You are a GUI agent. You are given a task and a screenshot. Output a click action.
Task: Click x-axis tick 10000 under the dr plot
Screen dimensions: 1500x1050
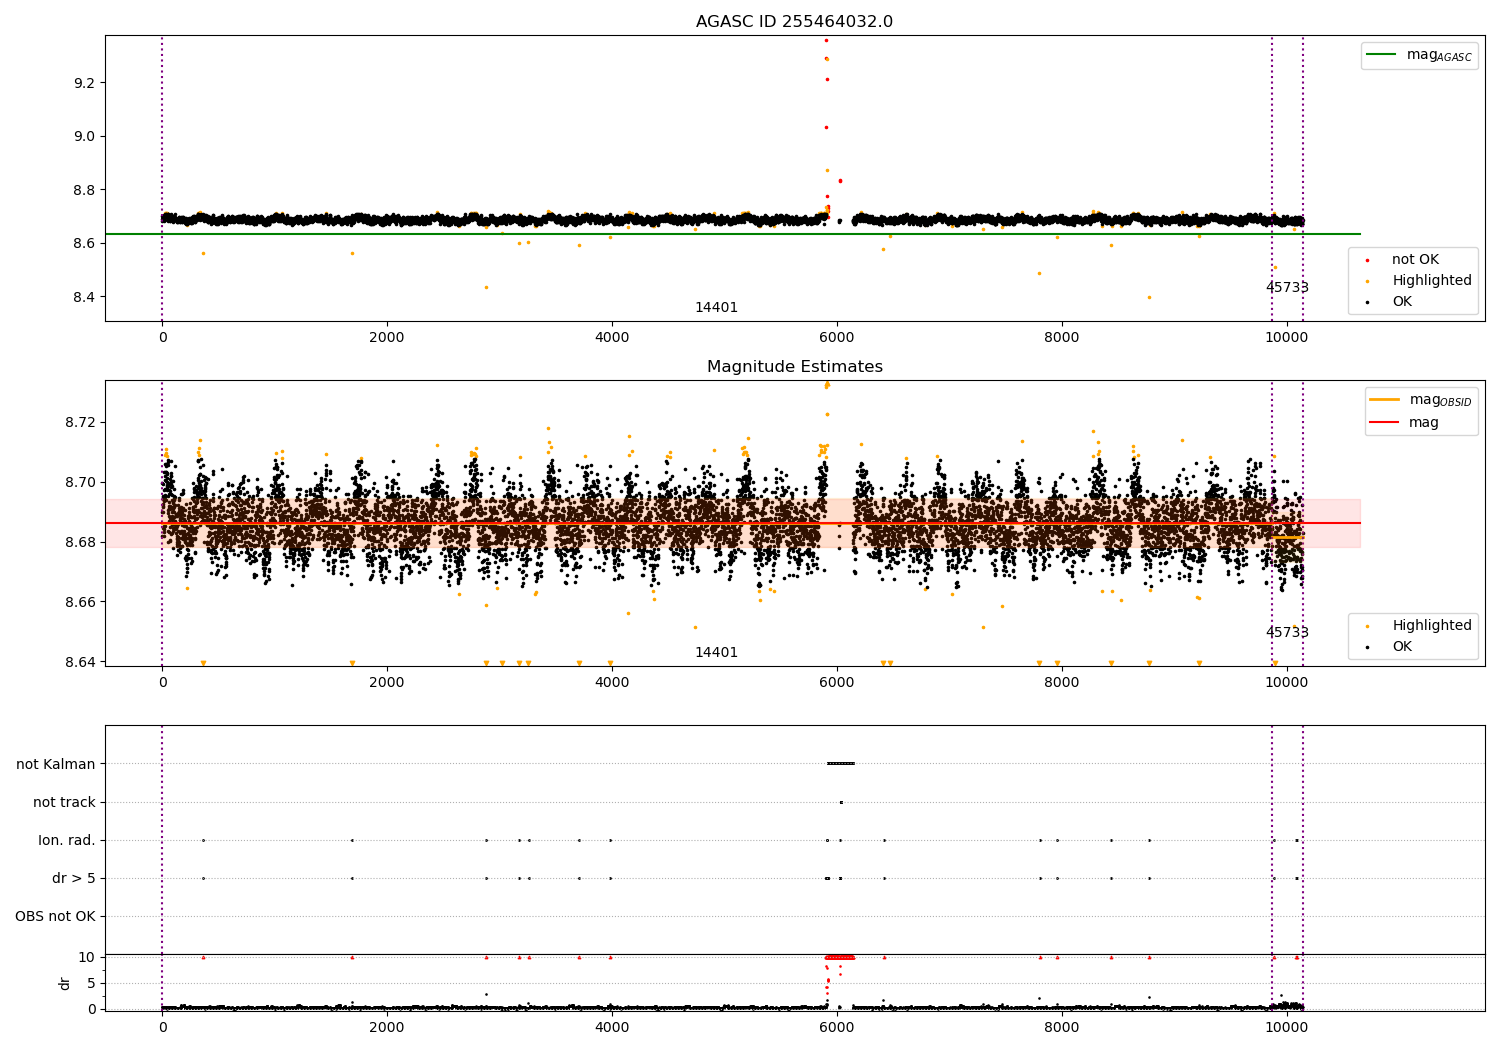1287,1027
